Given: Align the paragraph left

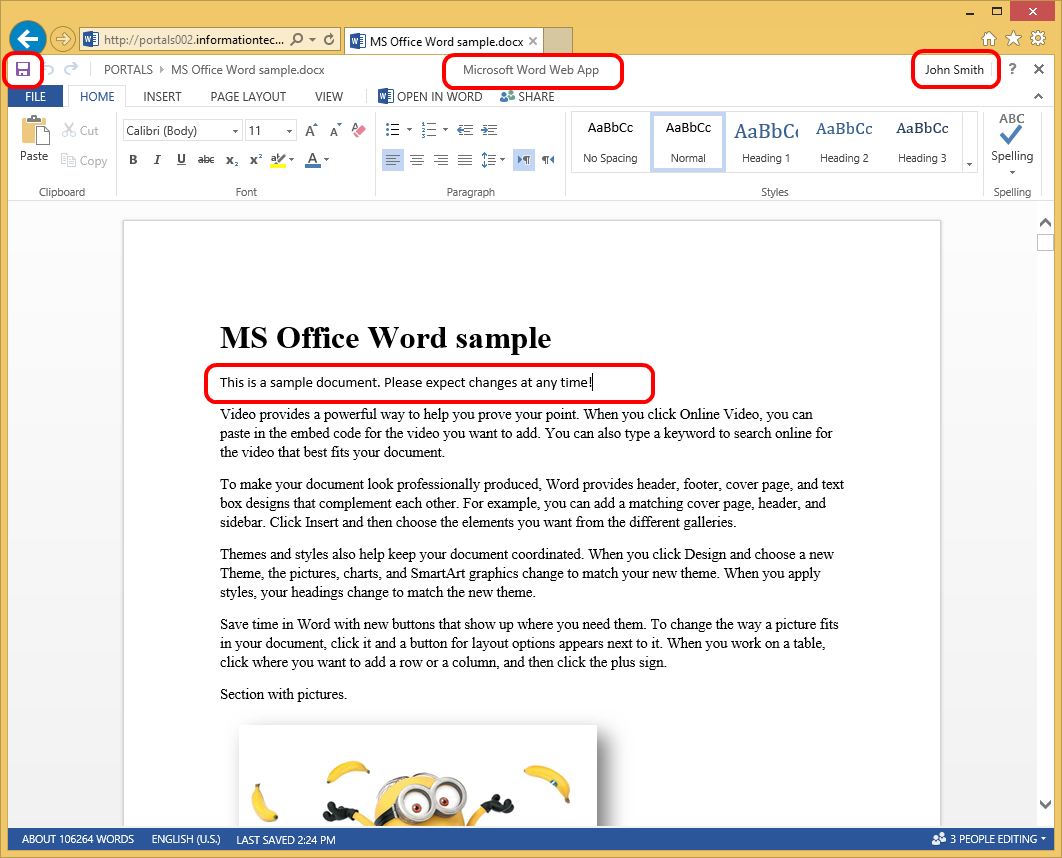Looking at the screenshot, I should tap(393, 160).
